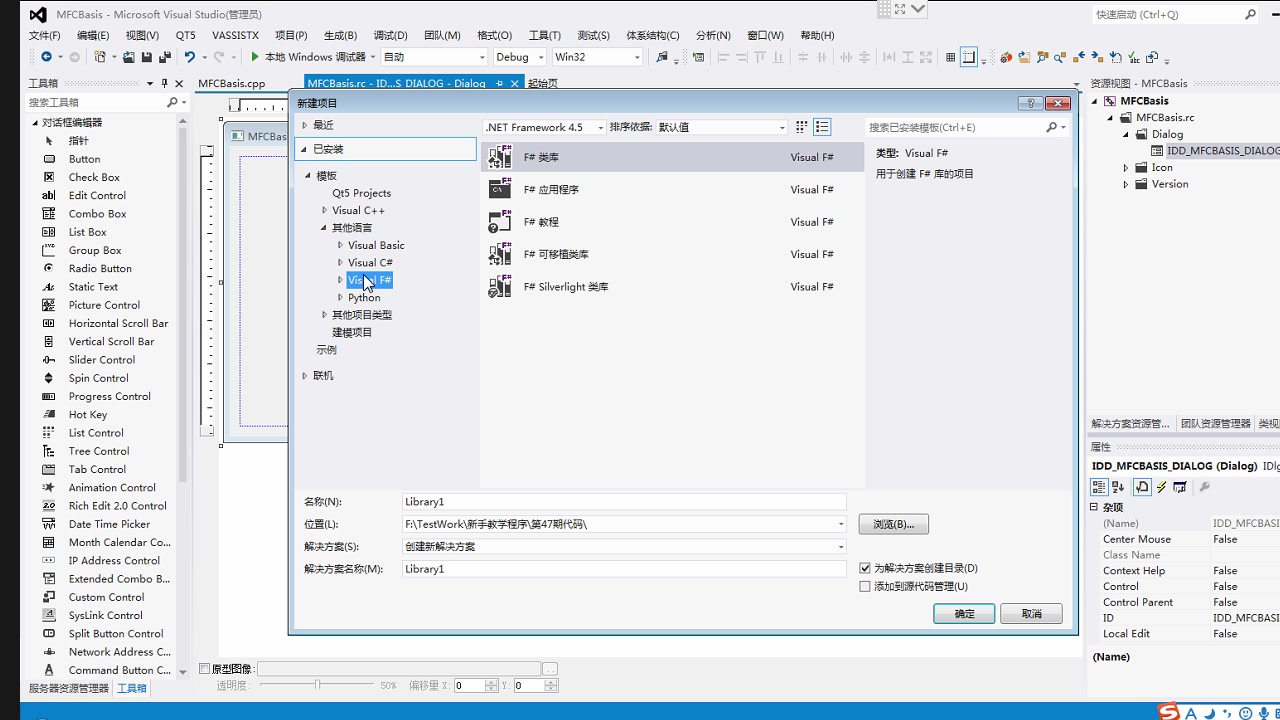Click the Quick Launch search icon
Image resolution: width=1280 pixels, height=720 pixels.
(x=1250, y=14)
